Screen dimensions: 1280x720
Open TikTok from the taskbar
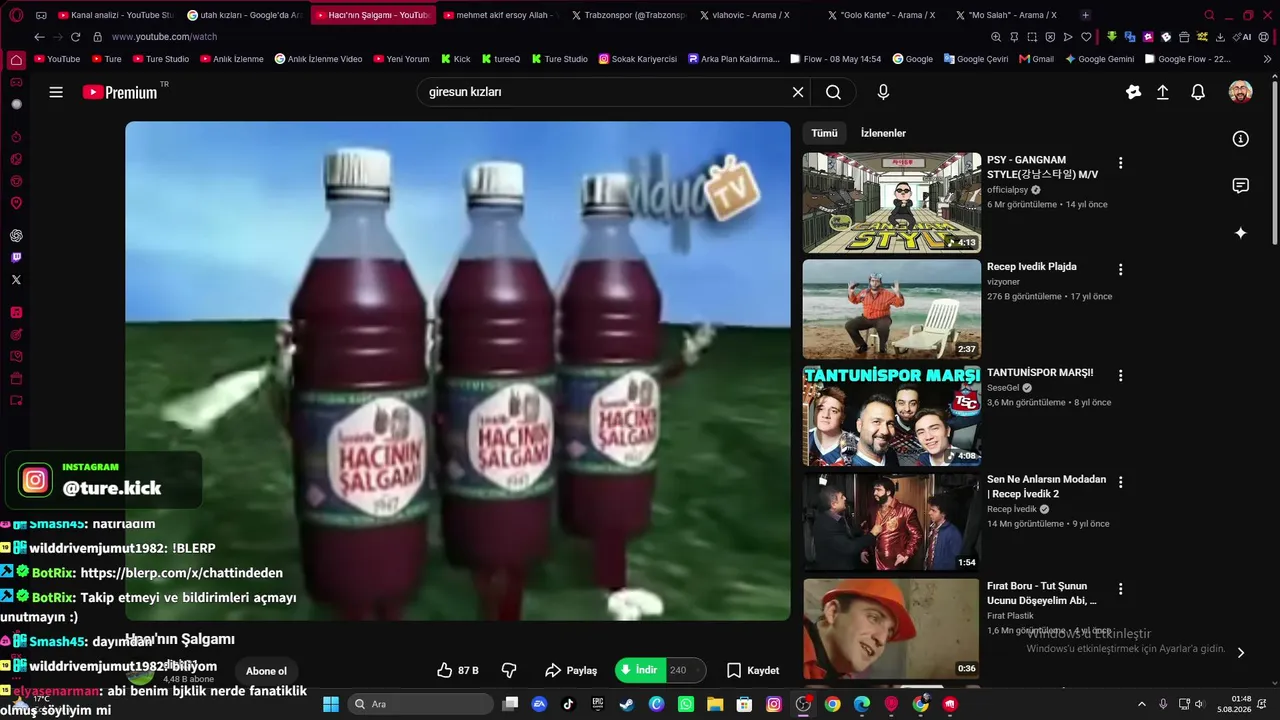(569, 704)
